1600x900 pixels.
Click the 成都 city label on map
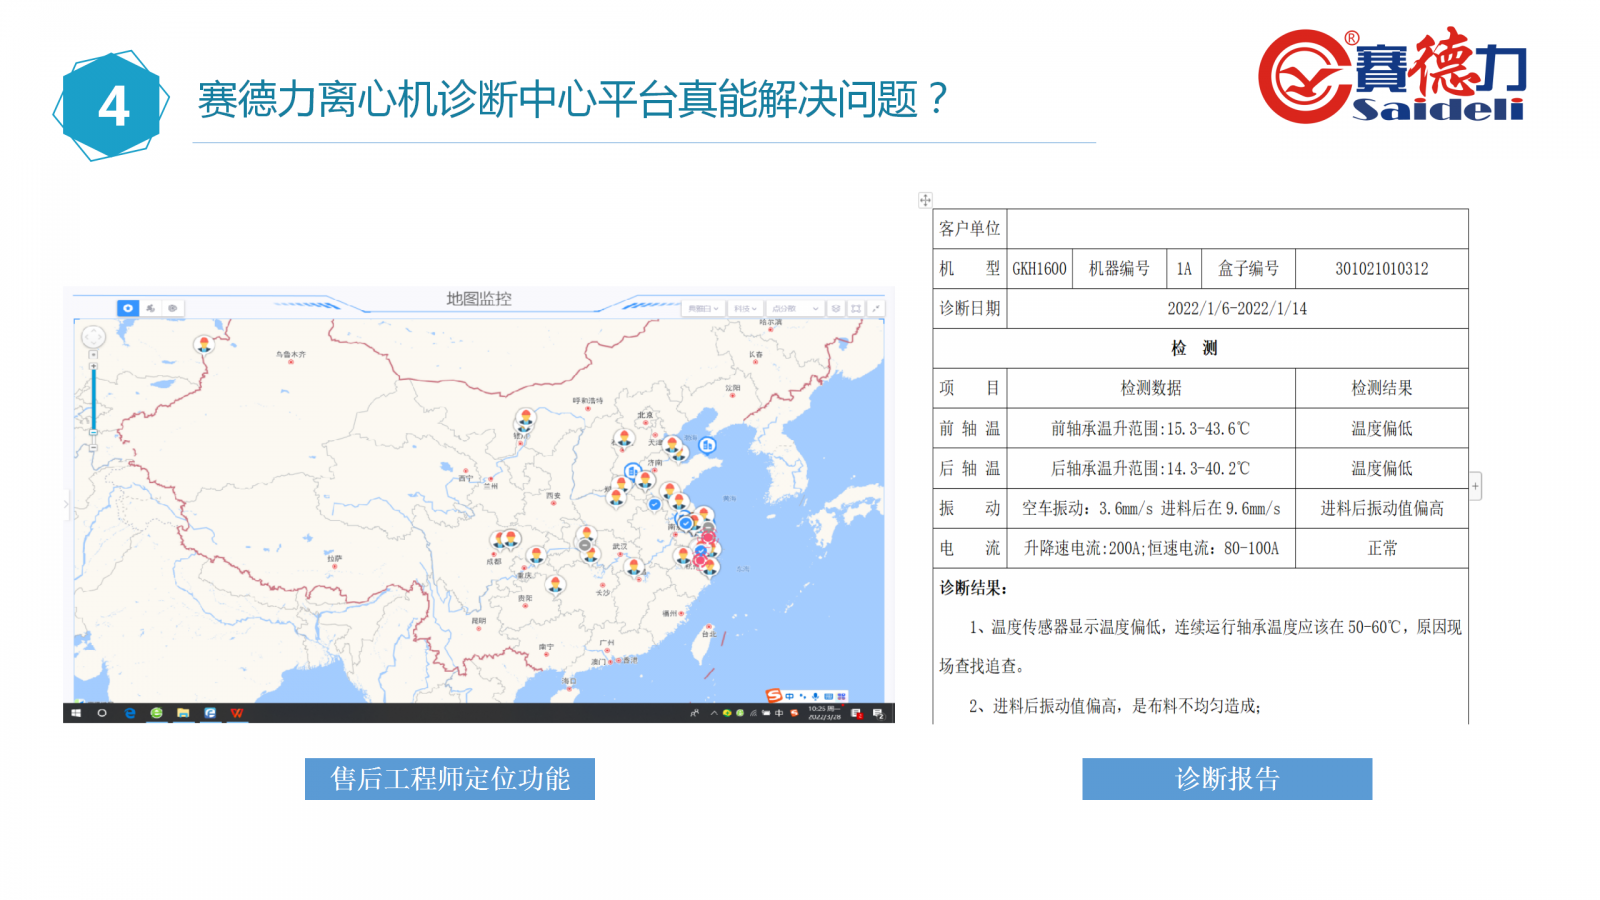494,561
